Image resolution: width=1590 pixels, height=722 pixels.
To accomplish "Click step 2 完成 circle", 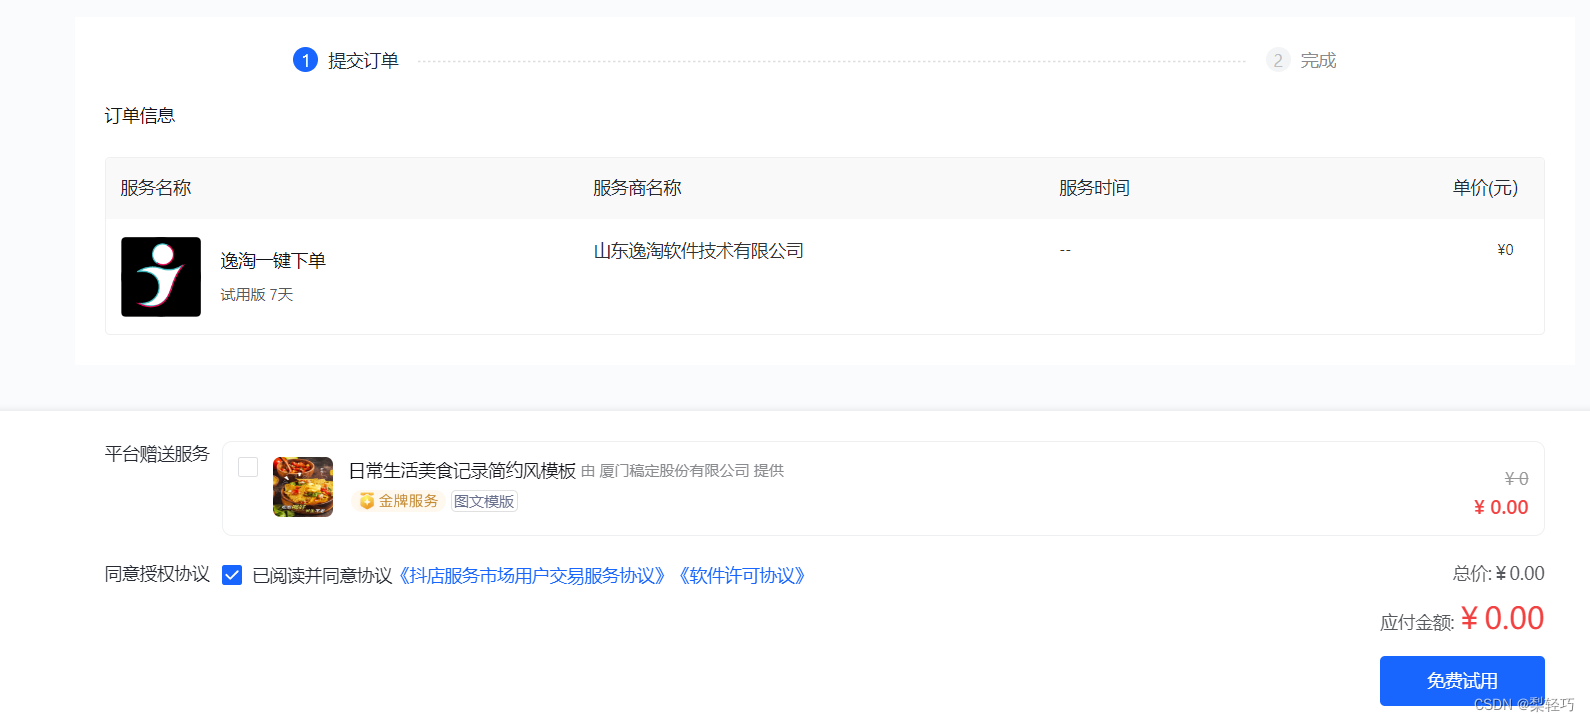I will pos(1278,60).
